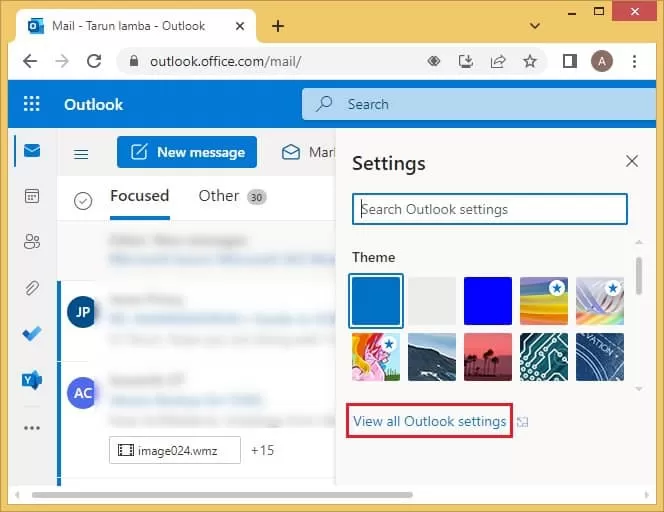Bookmark this page with star icon
The height and width of the screenshot is (512, 664).
point(530,61)
